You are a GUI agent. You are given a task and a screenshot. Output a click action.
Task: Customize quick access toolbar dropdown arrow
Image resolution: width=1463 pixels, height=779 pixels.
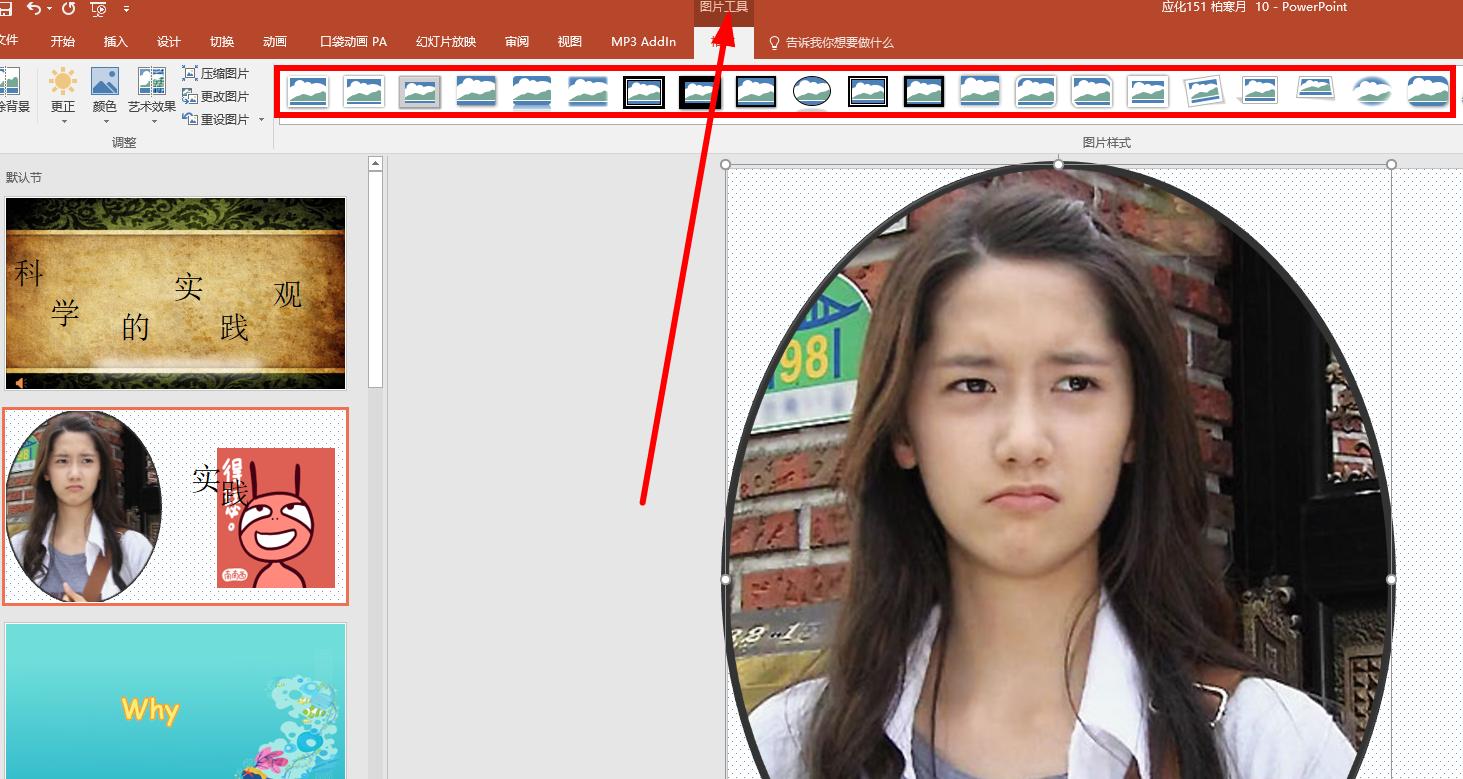[x=127, y=9]
